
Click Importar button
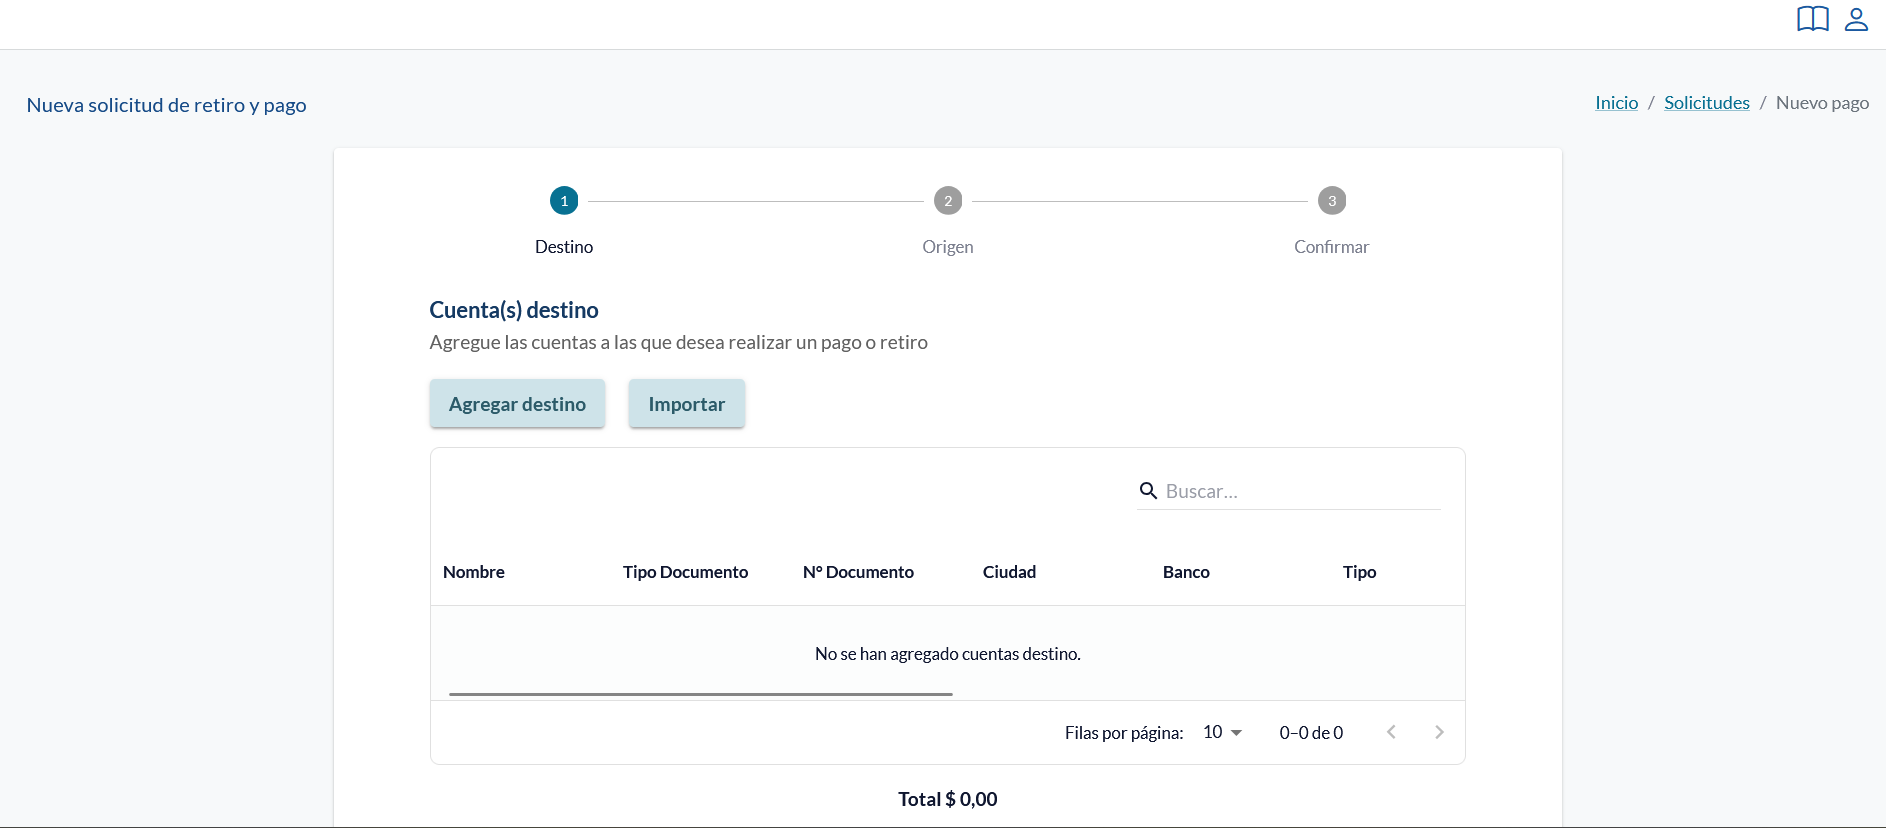tap(686, 403)
